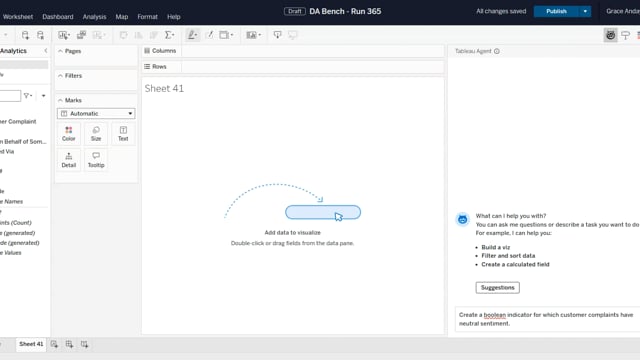Click the sort descending toolbar icon
Image resolution: width=640 pixels, height=360 pixels.
pyautogui.click(x=153, y=35)
